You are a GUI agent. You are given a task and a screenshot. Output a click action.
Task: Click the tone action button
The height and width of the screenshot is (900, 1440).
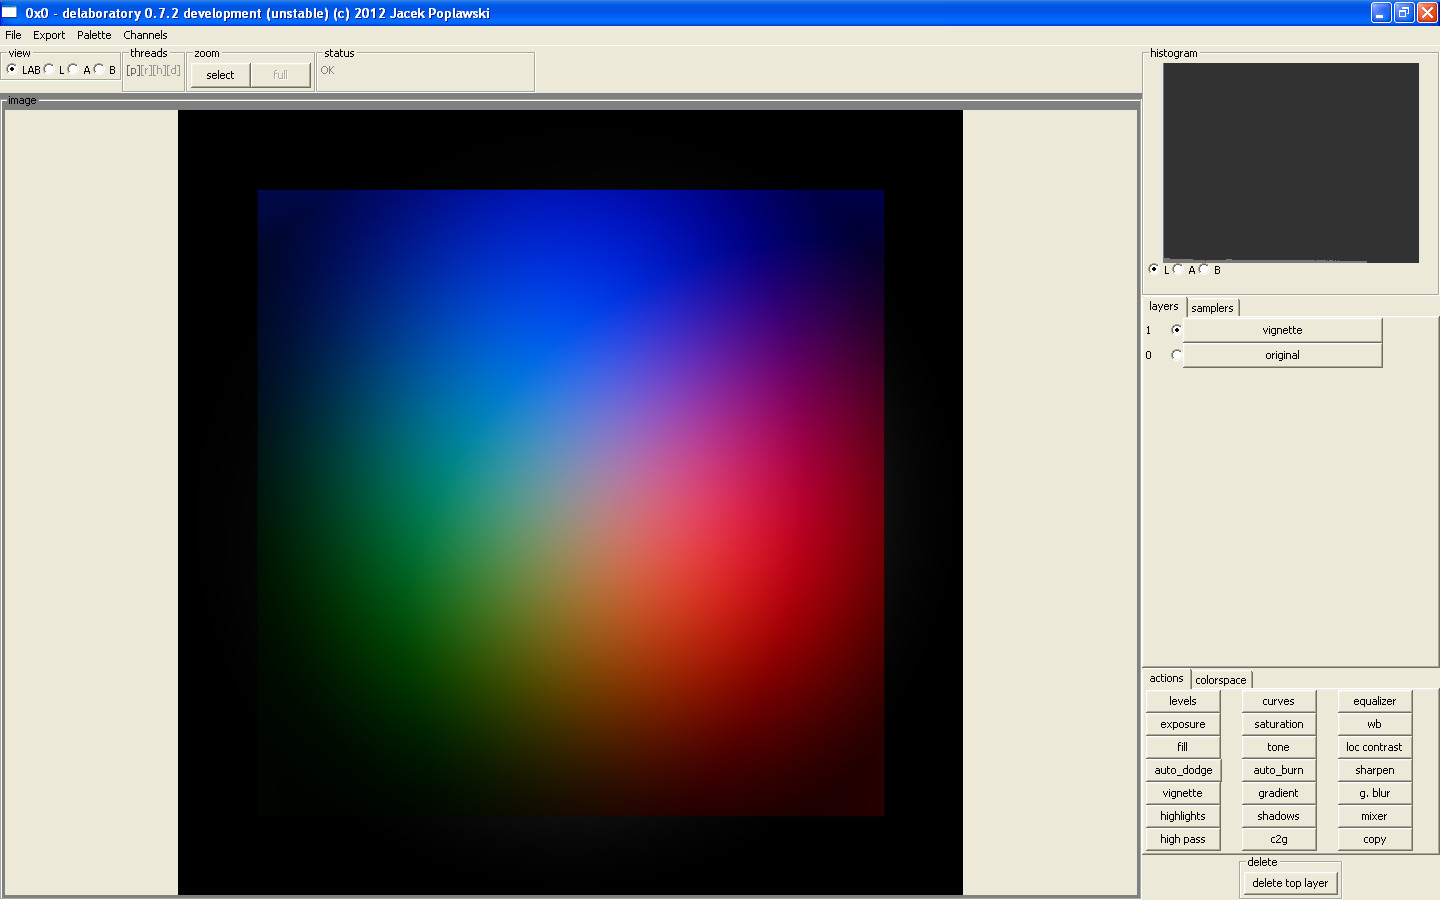pyautogui.click(x=1278, y=747)
